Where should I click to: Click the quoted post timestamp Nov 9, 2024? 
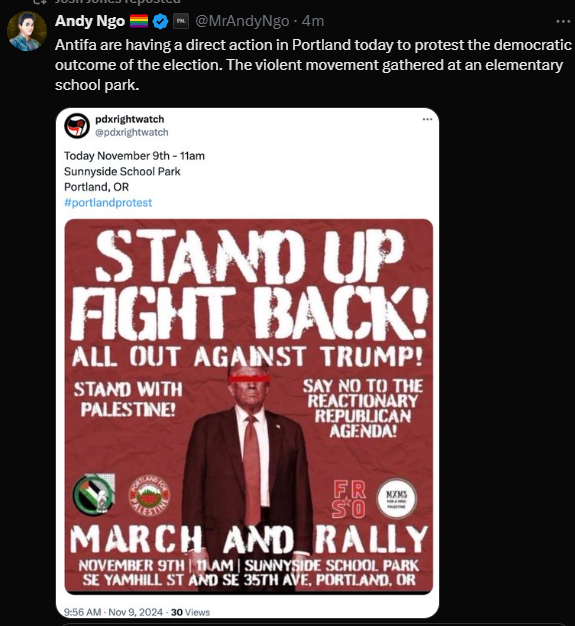click(113, 612)
